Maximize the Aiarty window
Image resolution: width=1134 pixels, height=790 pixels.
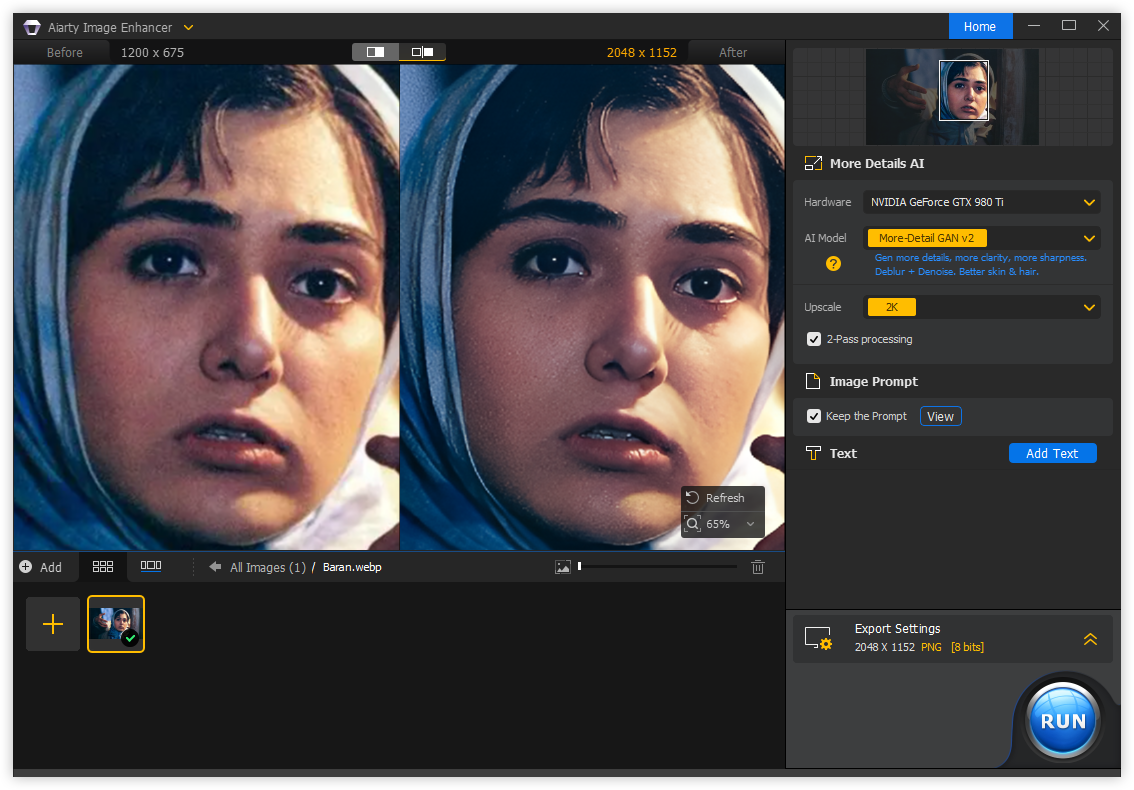coord(1069,26)
